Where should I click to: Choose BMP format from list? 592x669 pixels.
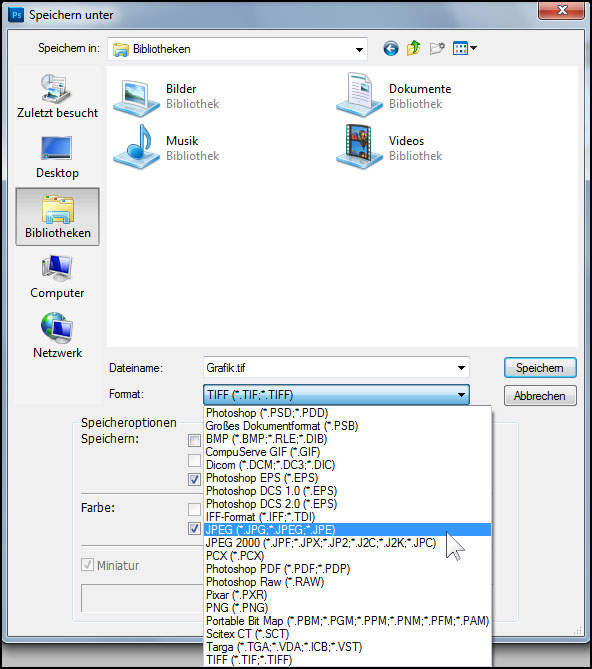347,439
